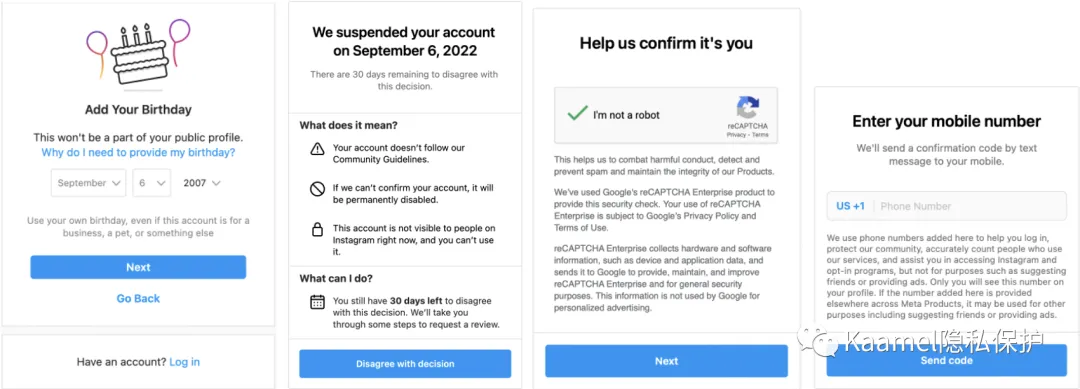Open the 2007 year dropdown

201,183
